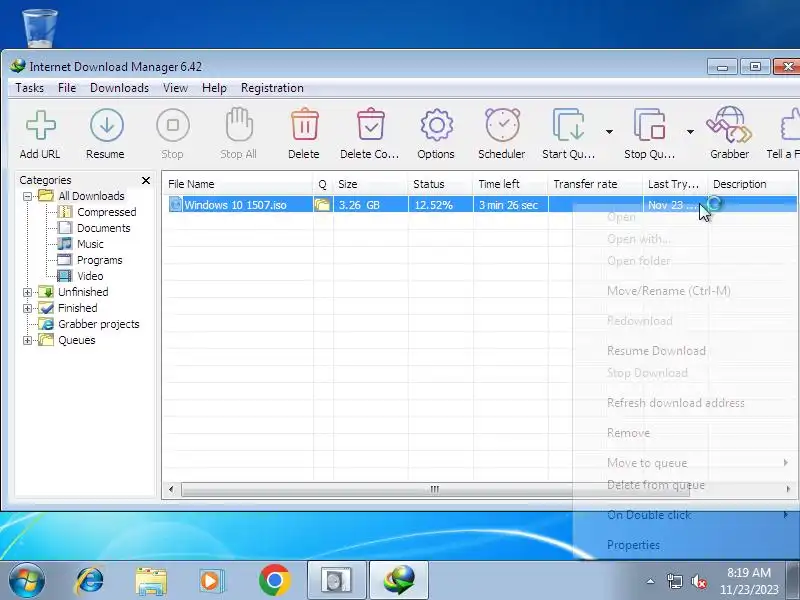Image resolution: width=800 pixels, height=600 pixels.
Task: Open the File menu
Action: (x=67, y=88)
